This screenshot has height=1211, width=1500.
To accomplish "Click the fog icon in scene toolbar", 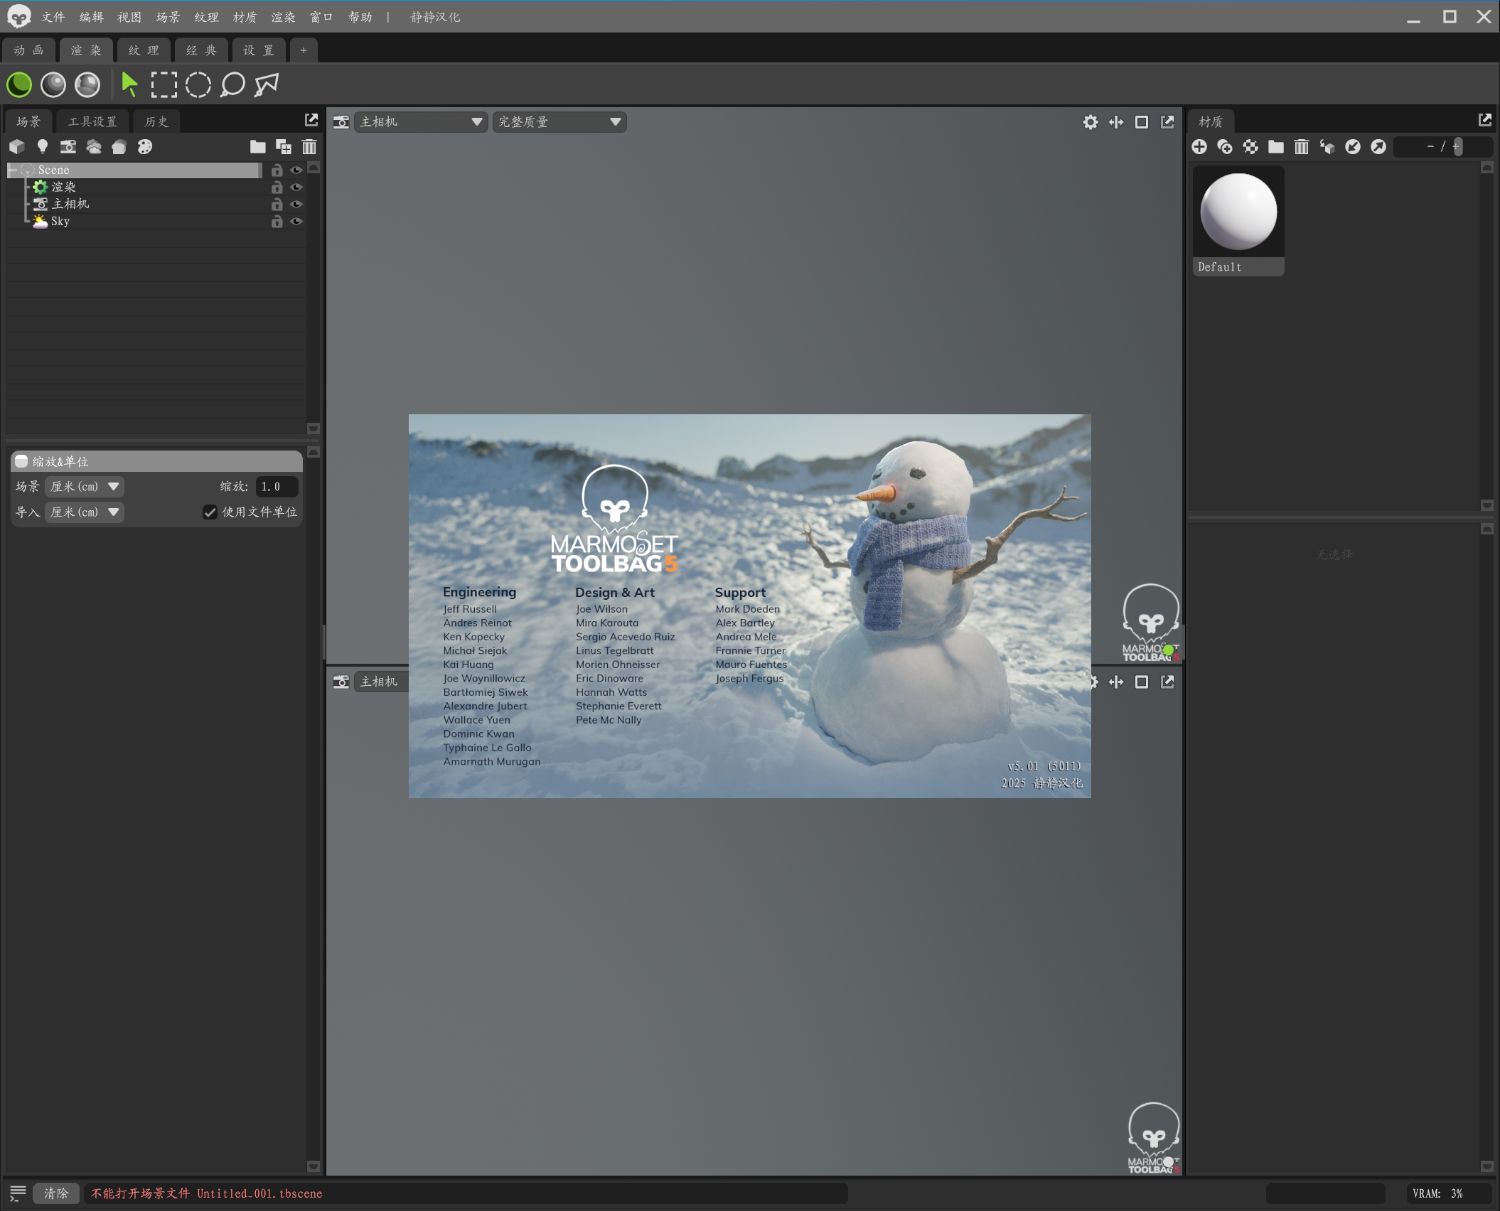I will pyautogui.click(x=94, y=147).
